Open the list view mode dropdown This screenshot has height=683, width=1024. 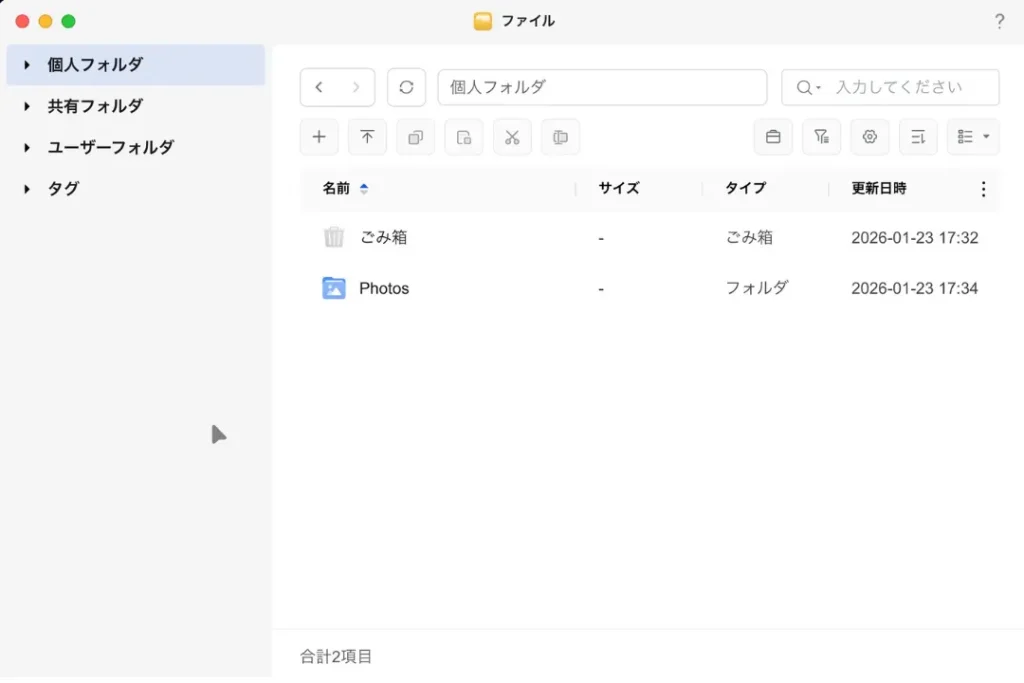click(972, 137)
